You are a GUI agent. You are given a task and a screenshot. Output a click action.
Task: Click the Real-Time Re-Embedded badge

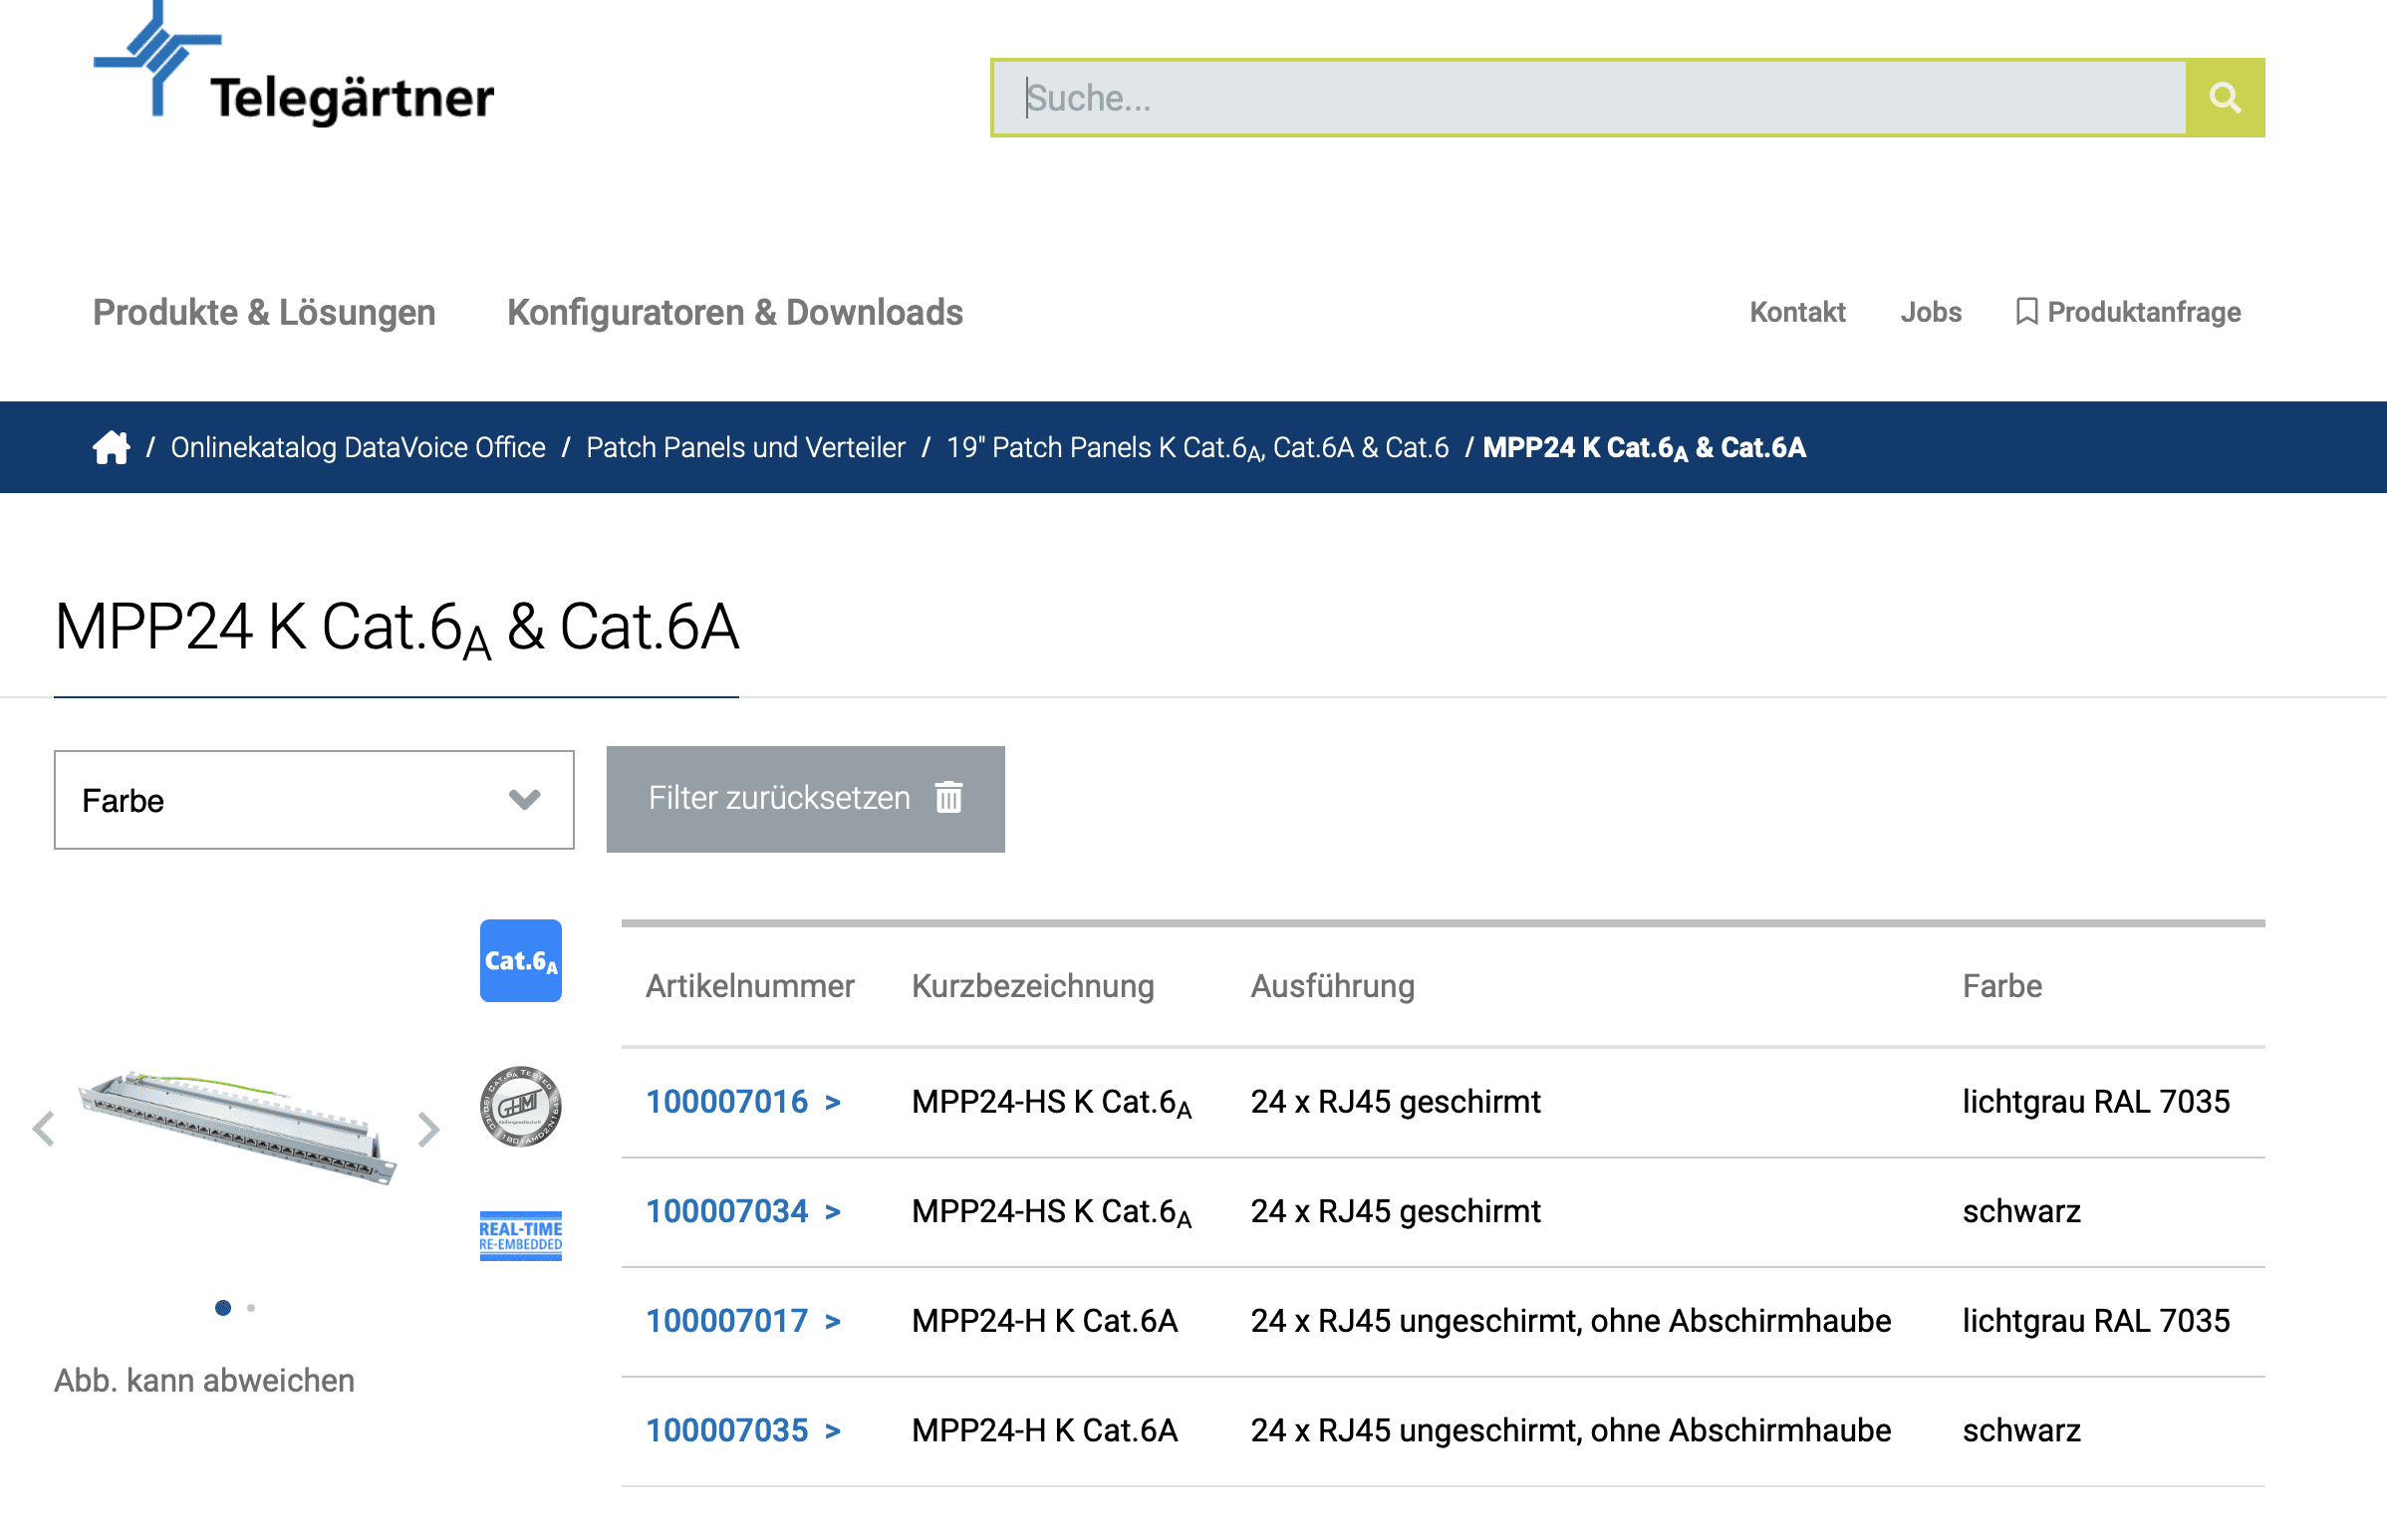click(521, 1235)
